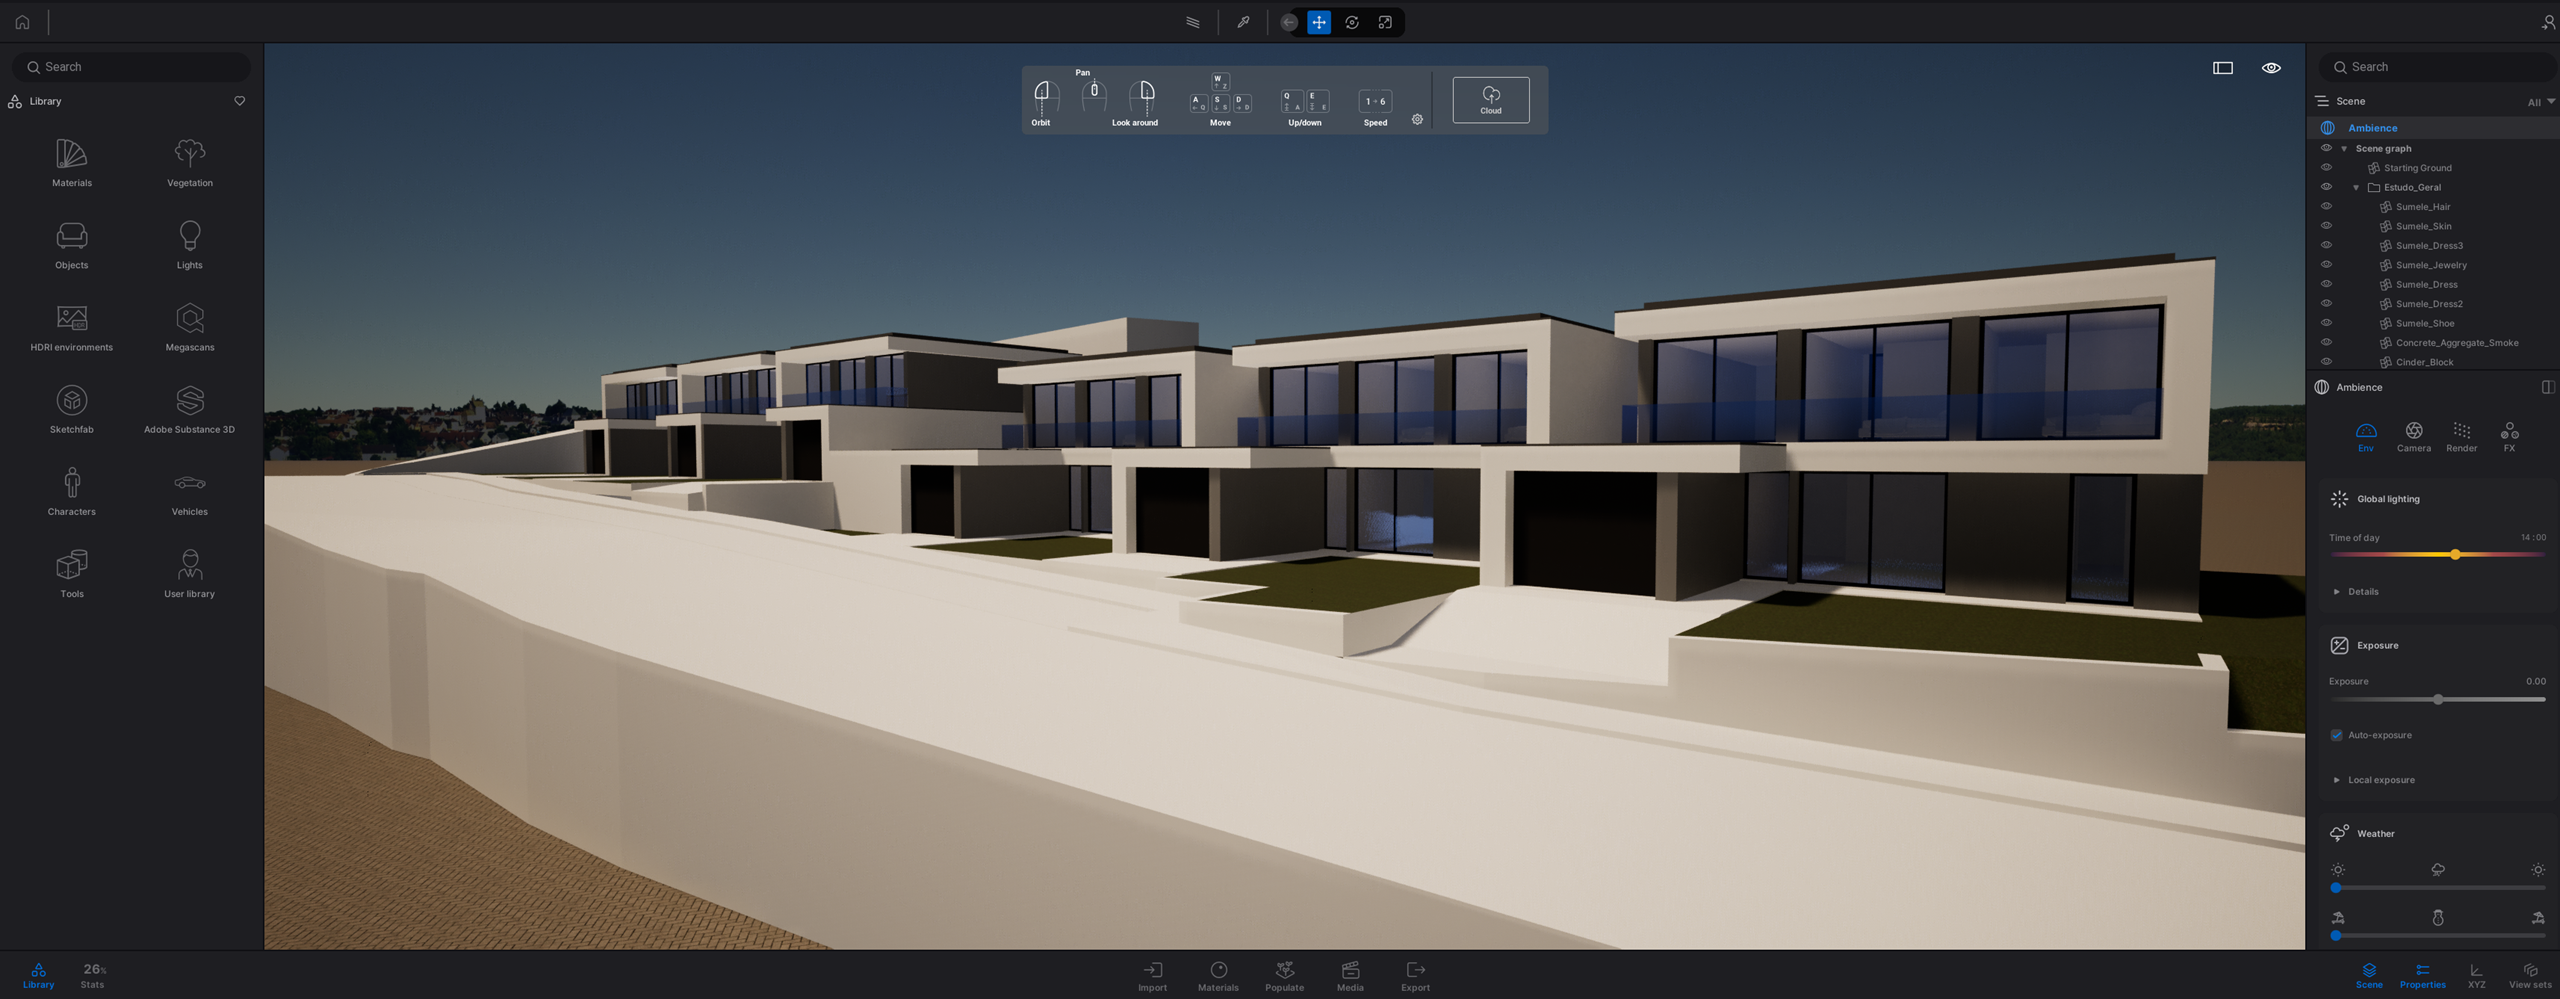Image resolution: width=2560 pixels, height=999 pixels.
Task: Open HDRI environments library
Action: point(71,327)
